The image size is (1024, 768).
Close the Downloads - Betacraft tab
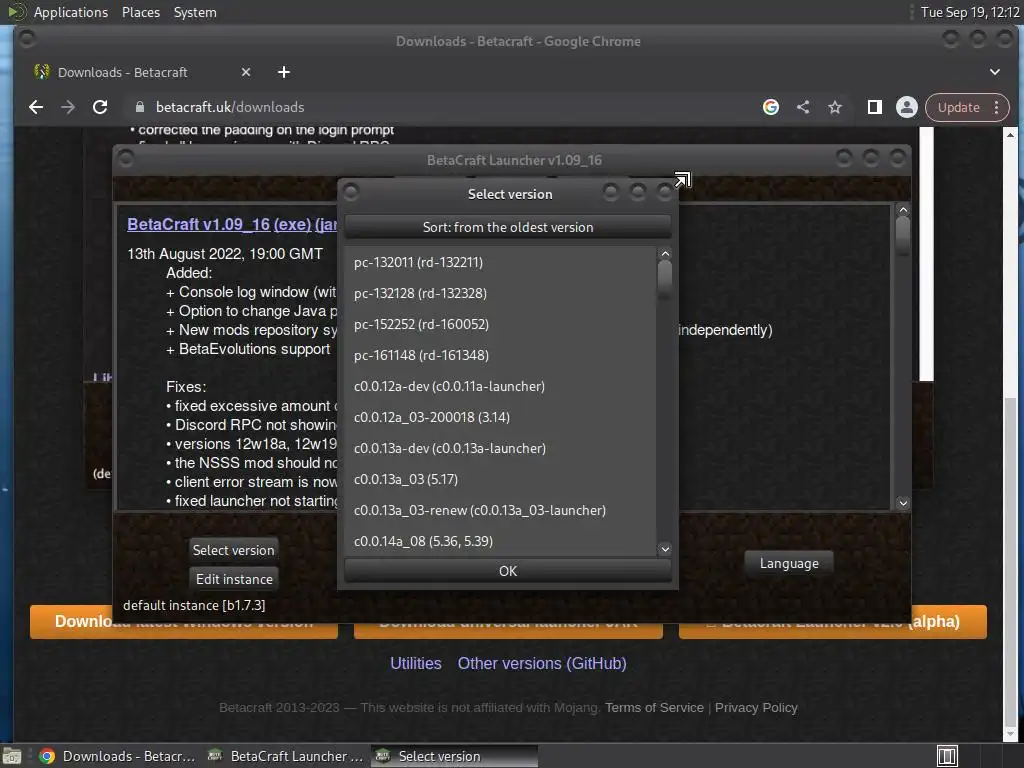click(x=246, y=72)
